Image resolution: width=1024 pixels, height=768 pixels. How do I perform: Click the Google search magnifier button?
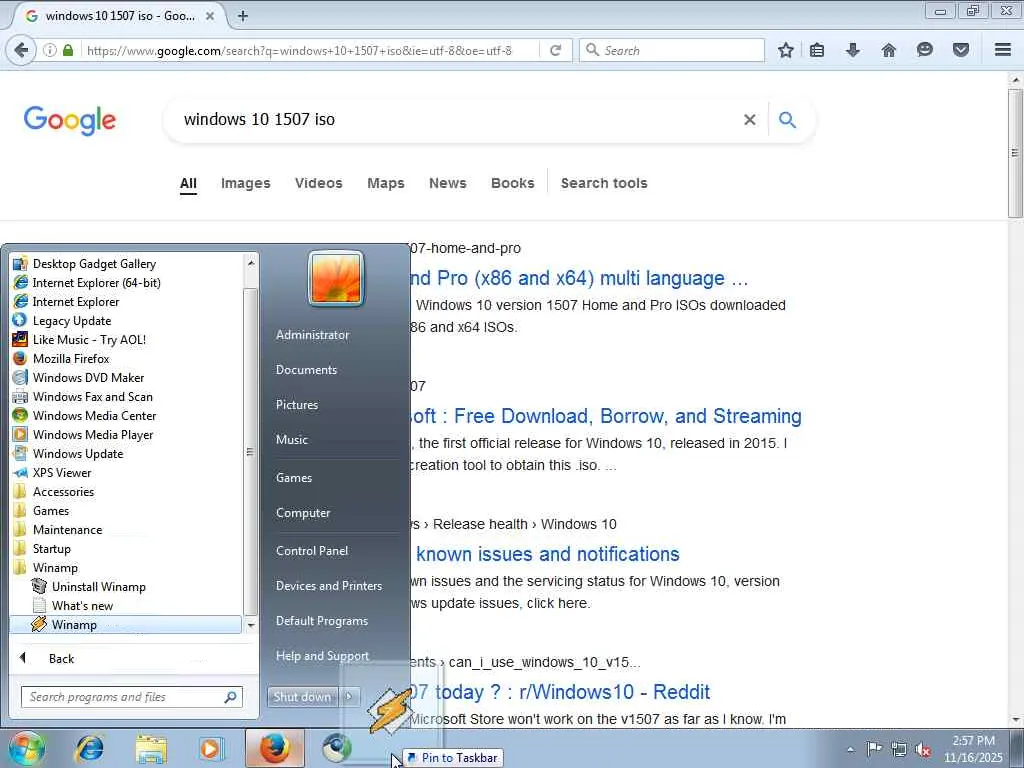click(788, 120)
